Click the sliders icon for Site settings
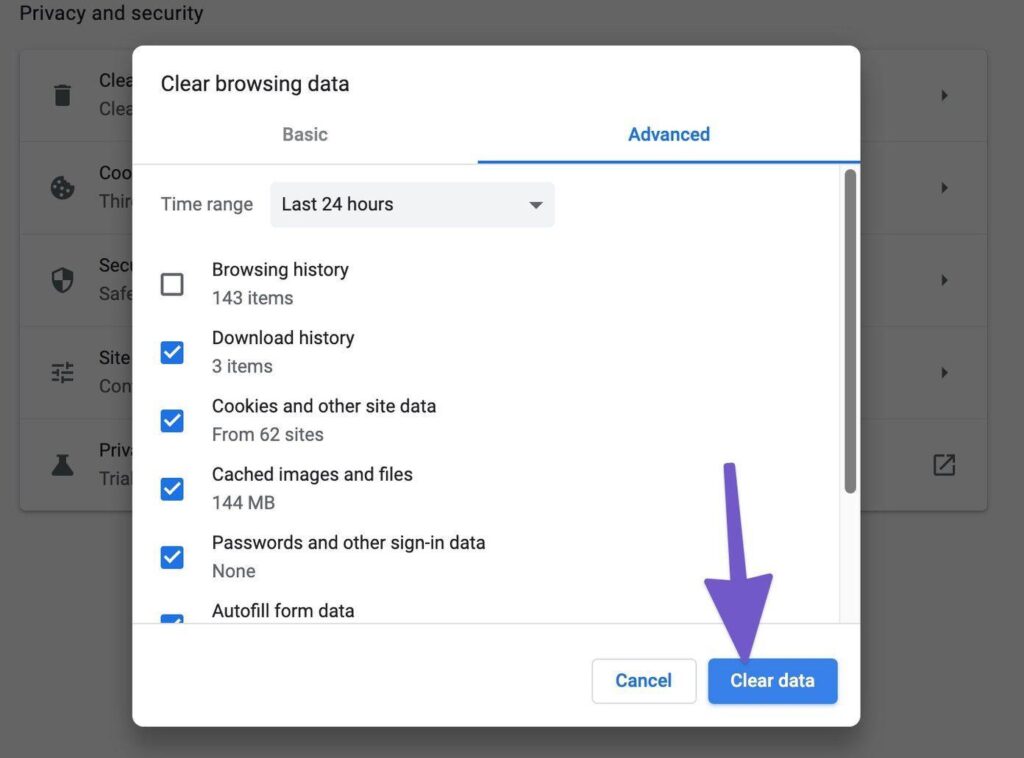The height and width of the screenshot is (758, 1024). (x=62, y=372)
